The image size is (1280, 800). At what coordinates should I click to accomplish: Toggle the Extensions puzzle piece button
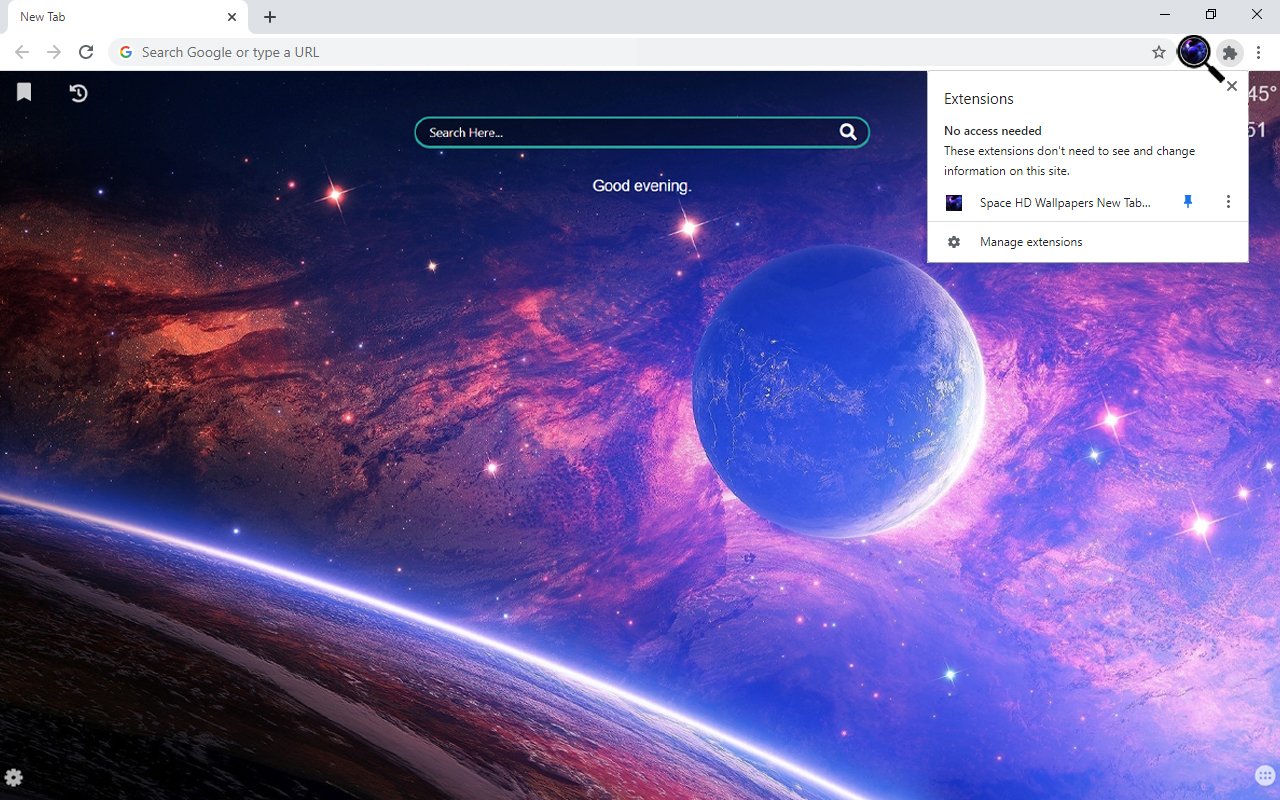click(x=1230, y=52)
